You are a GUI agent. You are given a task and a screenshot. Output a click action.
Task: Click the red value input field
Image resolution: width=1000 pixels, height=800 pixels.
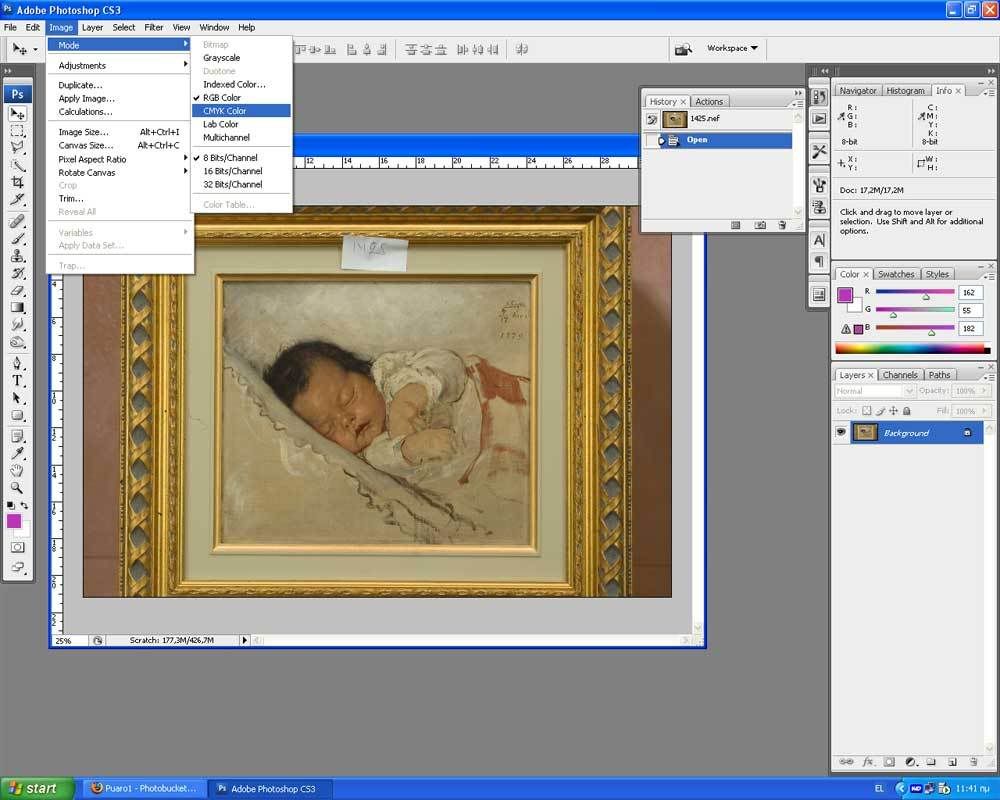pos(970,293)
